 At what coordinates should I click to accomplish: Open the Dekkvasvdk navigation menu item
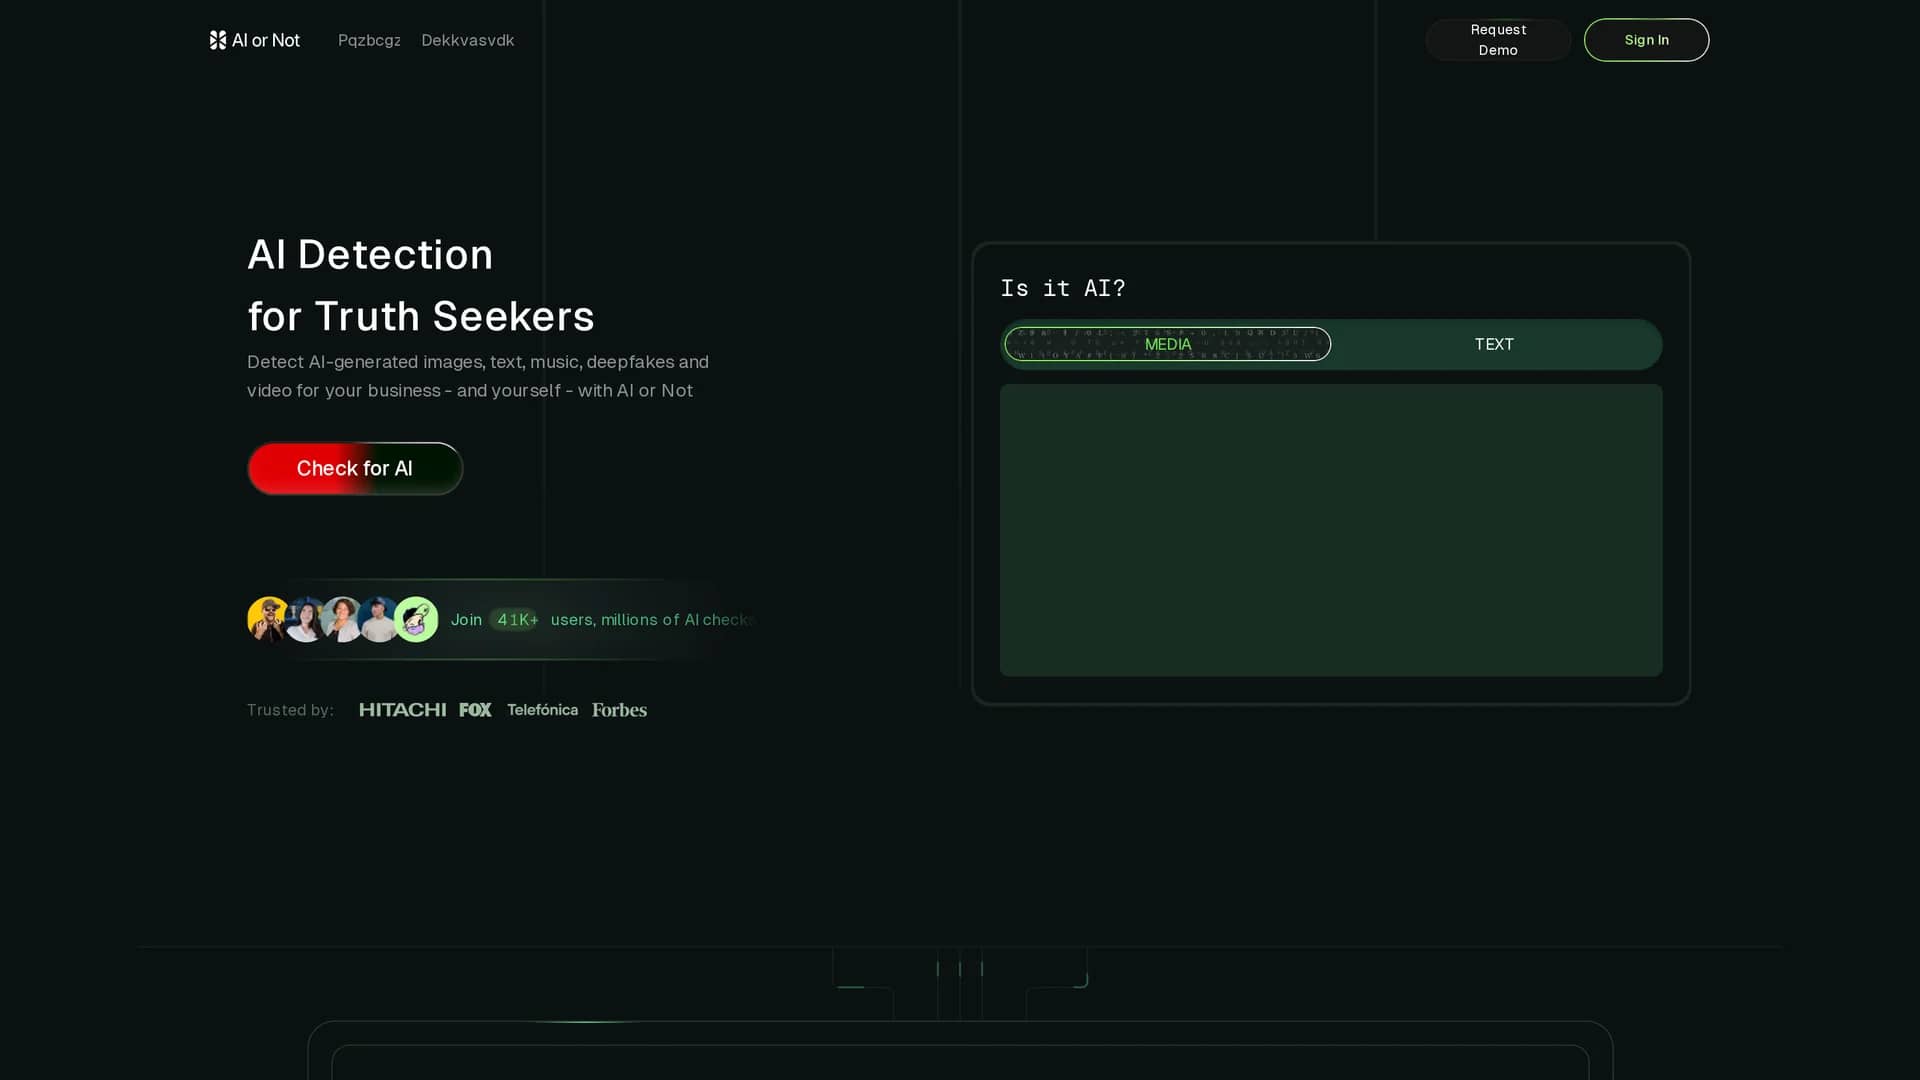tap(468, 40)
